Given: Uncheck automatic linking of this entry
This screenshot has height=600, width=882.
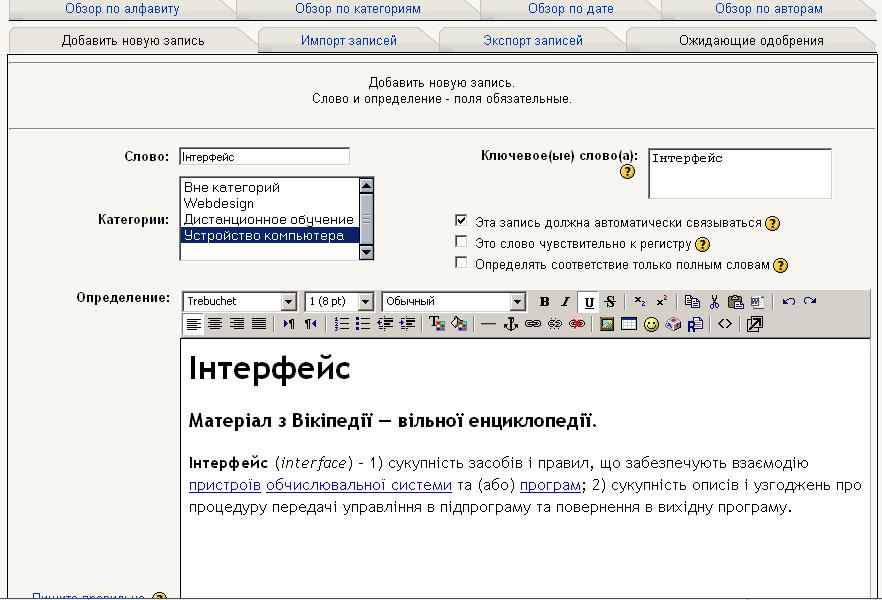Looking at the screenshot, I should point(461,220).
